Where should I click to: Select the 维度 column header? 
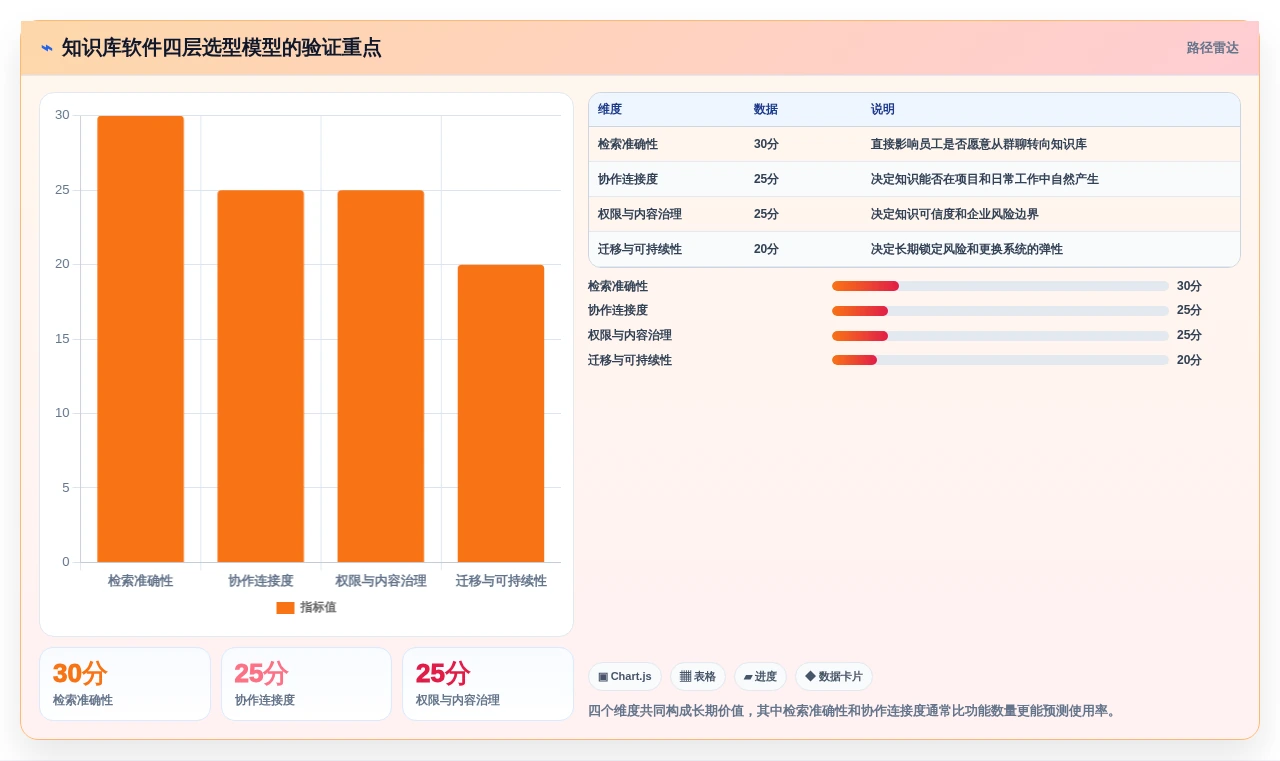tap(610, 110)
